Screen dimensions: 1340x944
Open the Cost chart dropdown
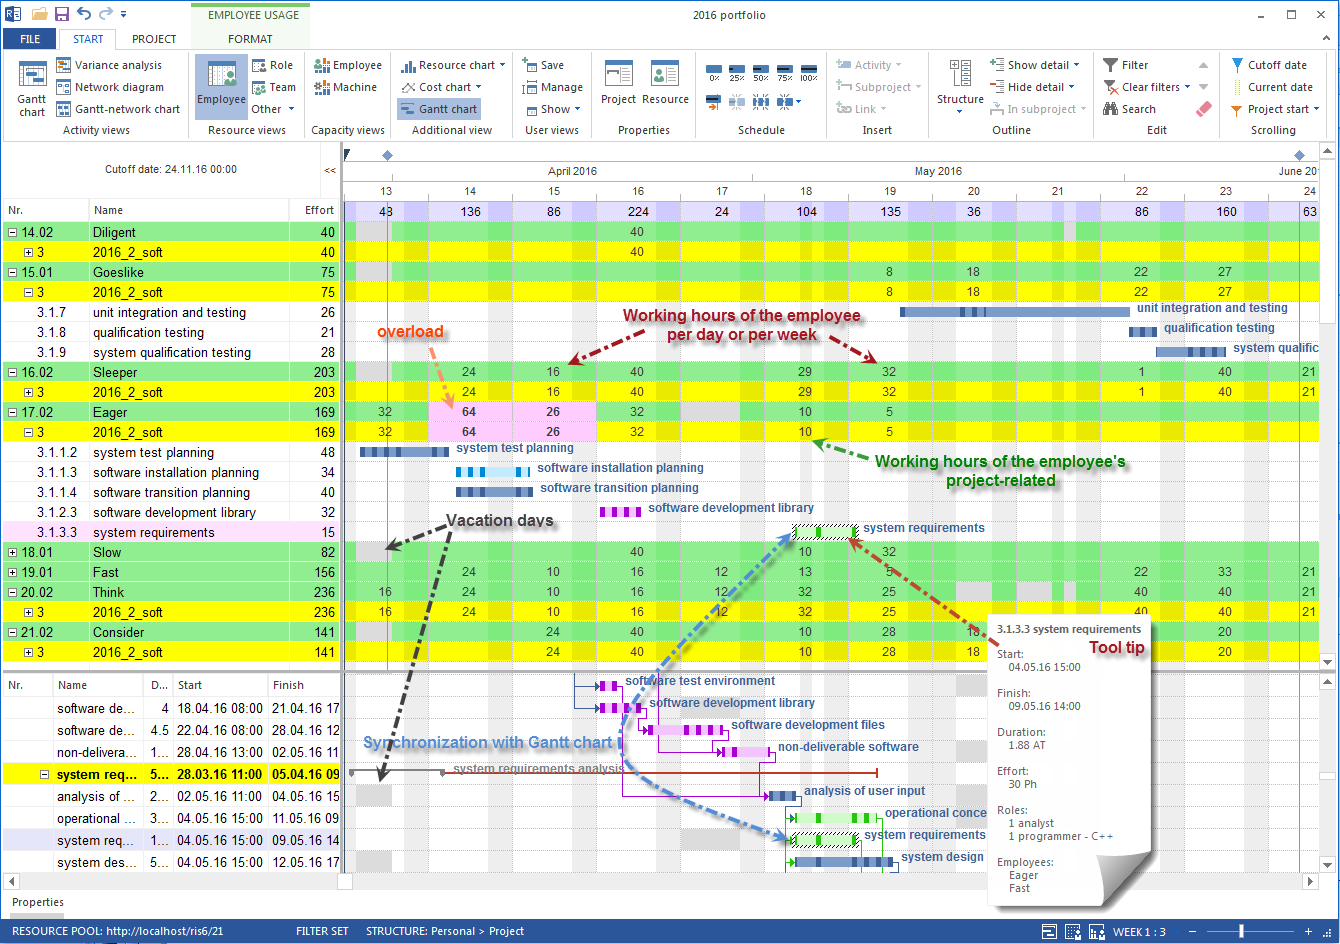pos(441,87)
